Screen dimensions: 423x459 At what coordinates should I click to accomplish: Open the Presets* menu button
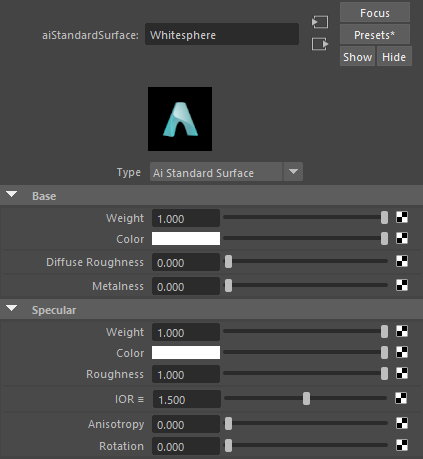point(375,34)
